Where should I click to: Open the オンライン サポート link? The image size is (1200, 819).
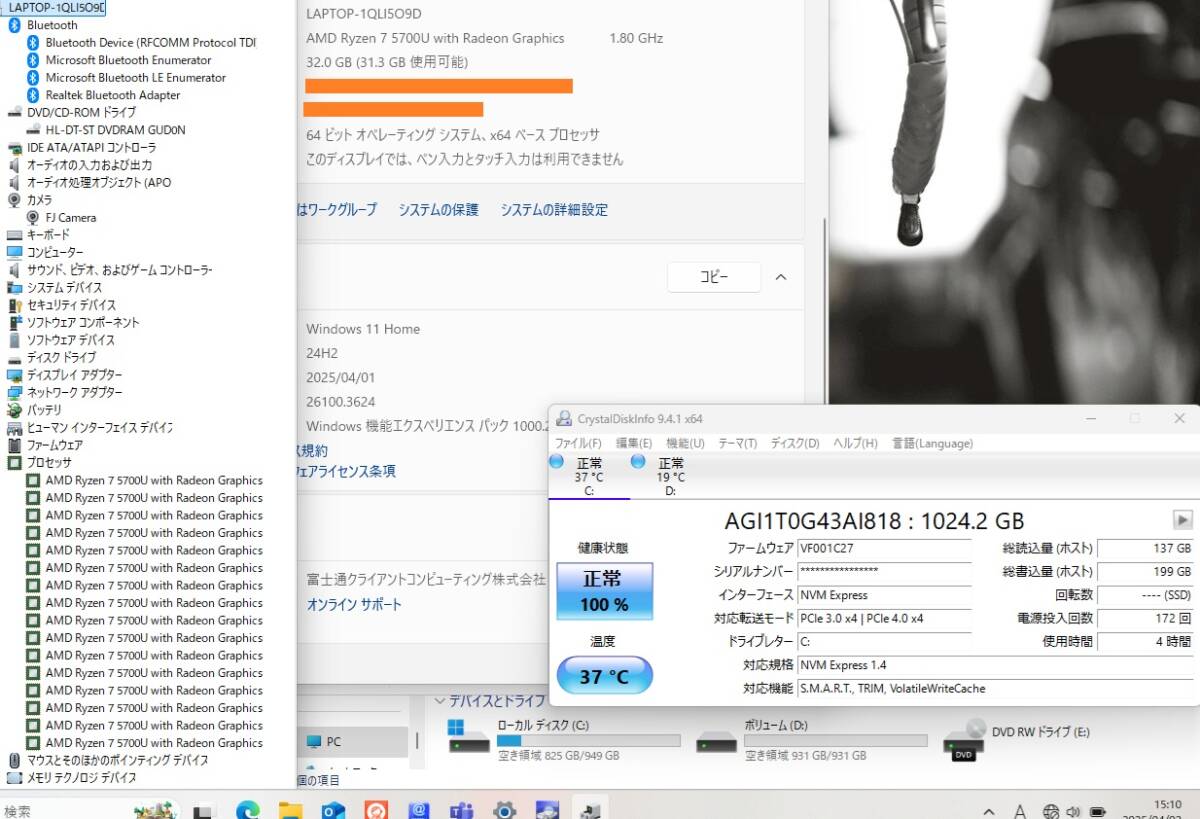click(x=354, y=605)
